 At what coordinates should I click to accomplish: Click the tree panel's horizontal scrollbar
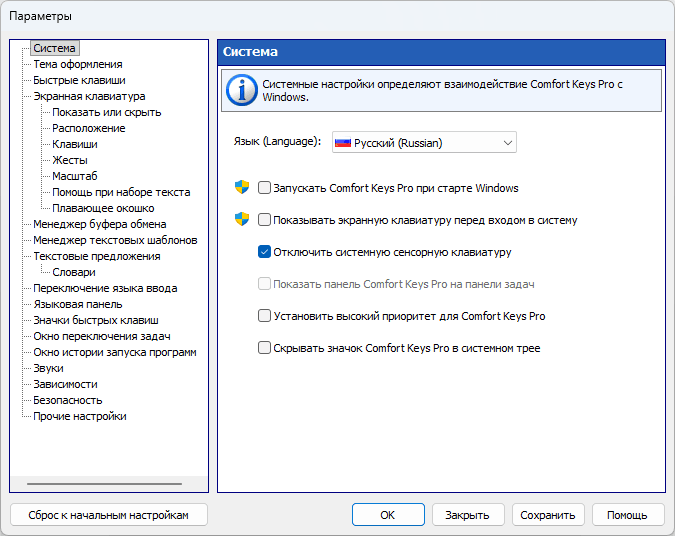coord(104,484)
